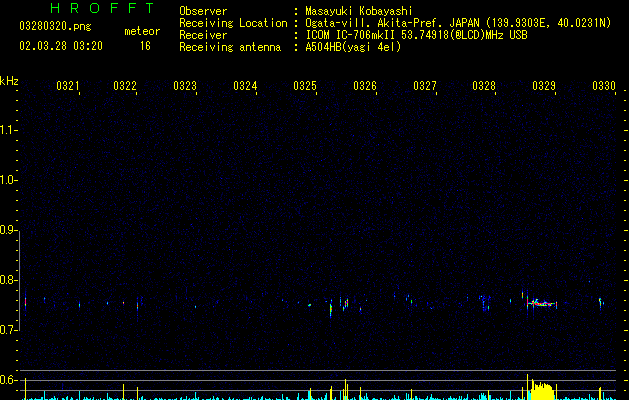Click the Observer label
This screenshot has width=629, height=400.
(x=203, y=11)
